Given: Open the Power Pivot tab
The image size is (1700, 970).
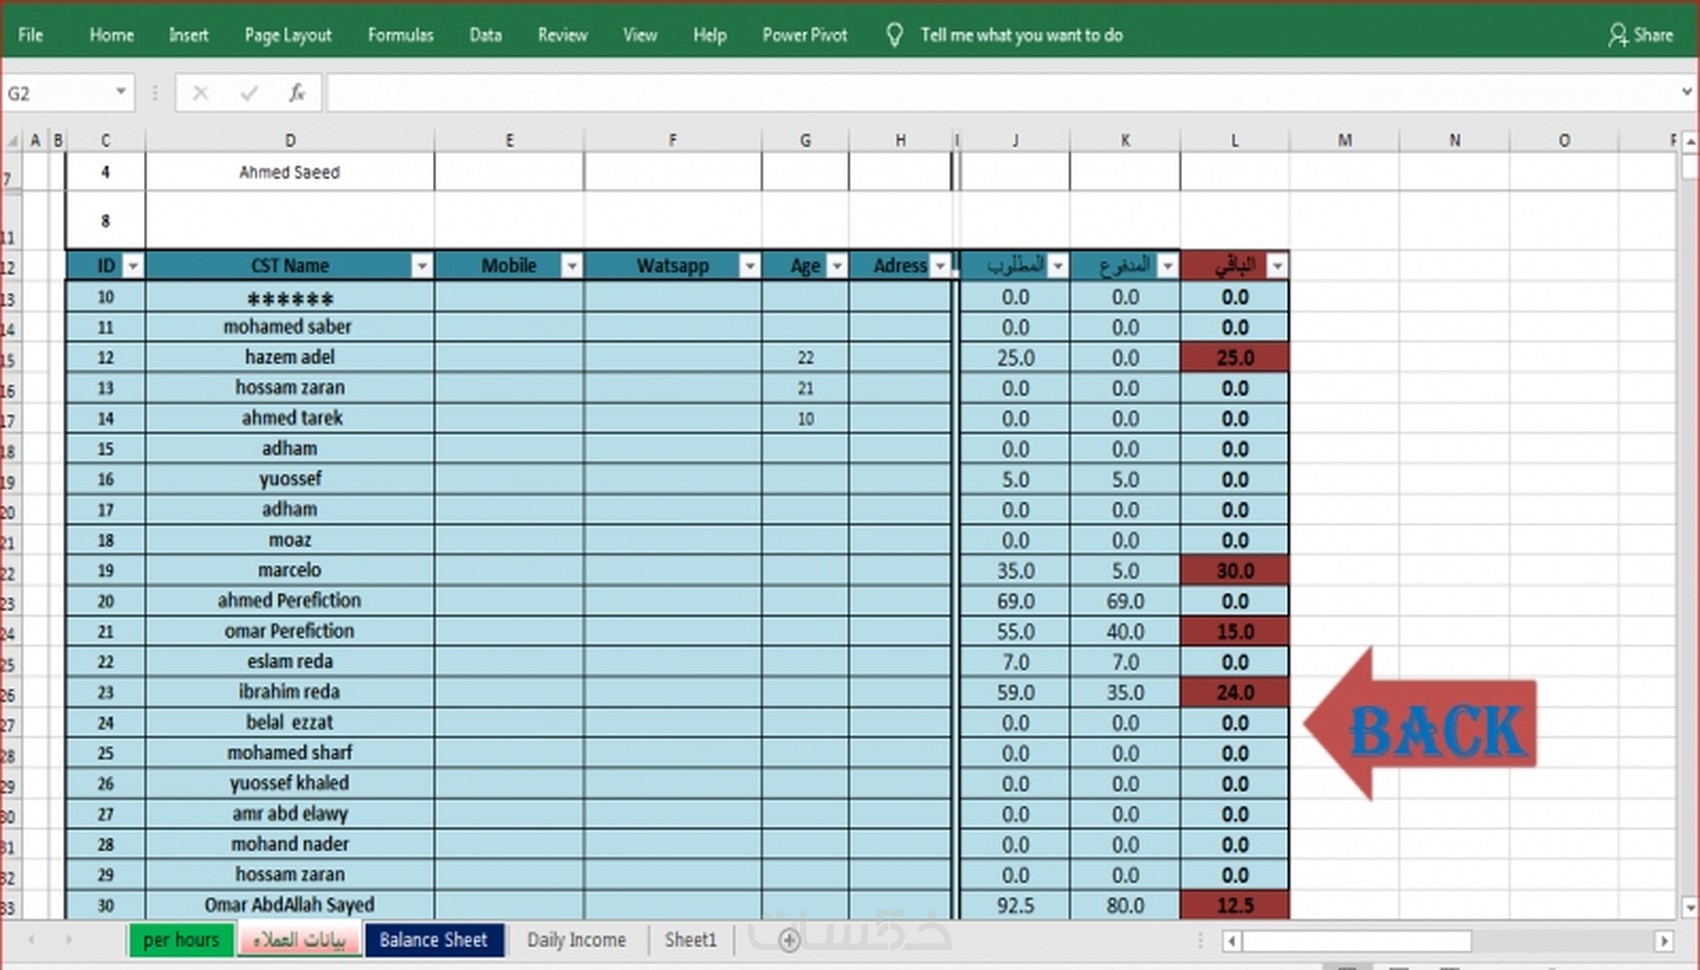Looking at the screenshot, I should 804,35.
